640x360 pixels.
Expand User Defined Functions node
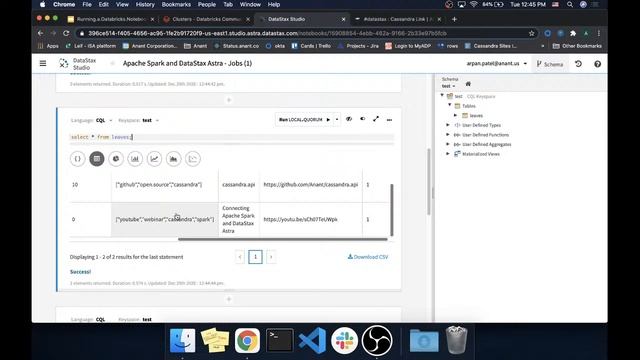[x=448, y=135]
